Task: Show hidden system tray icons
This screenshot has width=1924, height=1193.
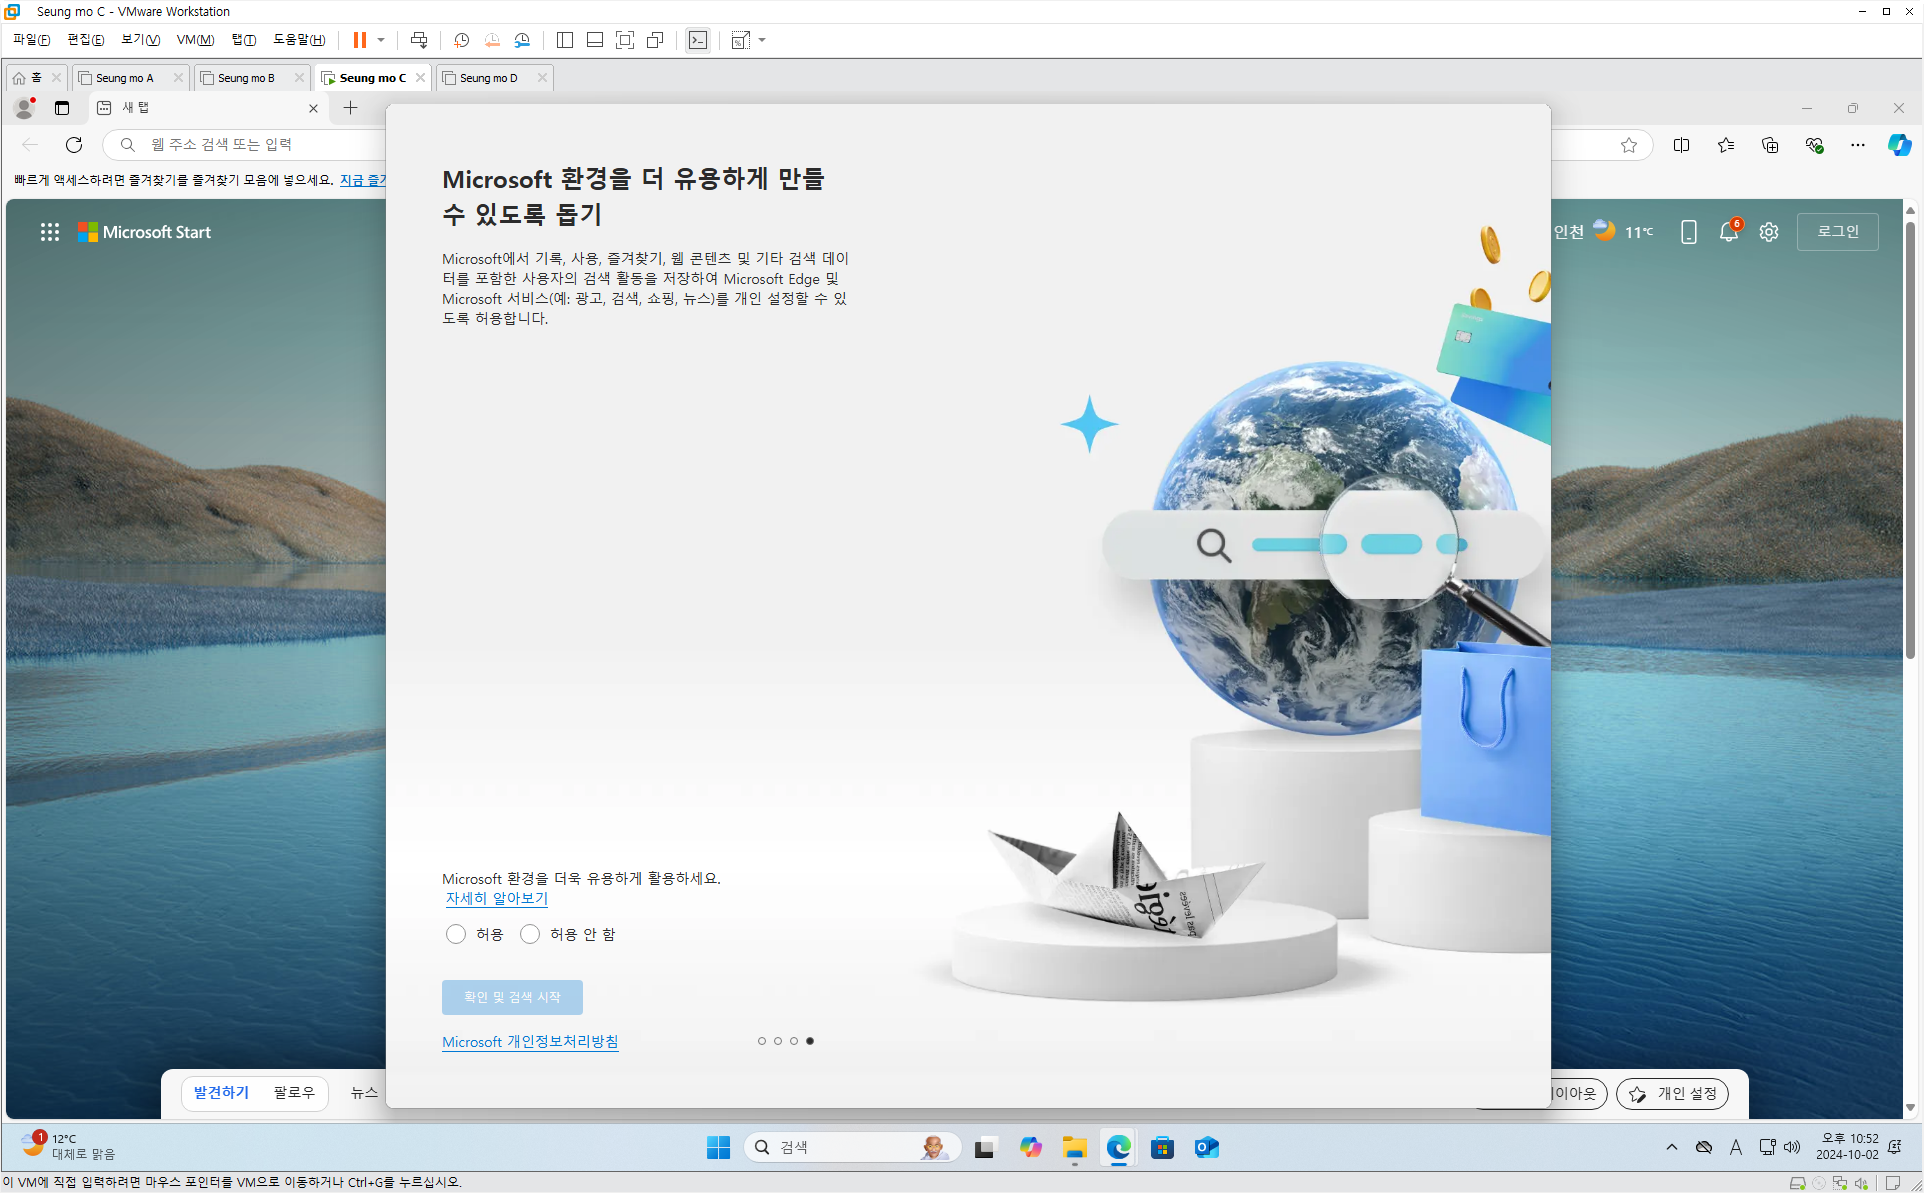Action: pos(1672,1147)
